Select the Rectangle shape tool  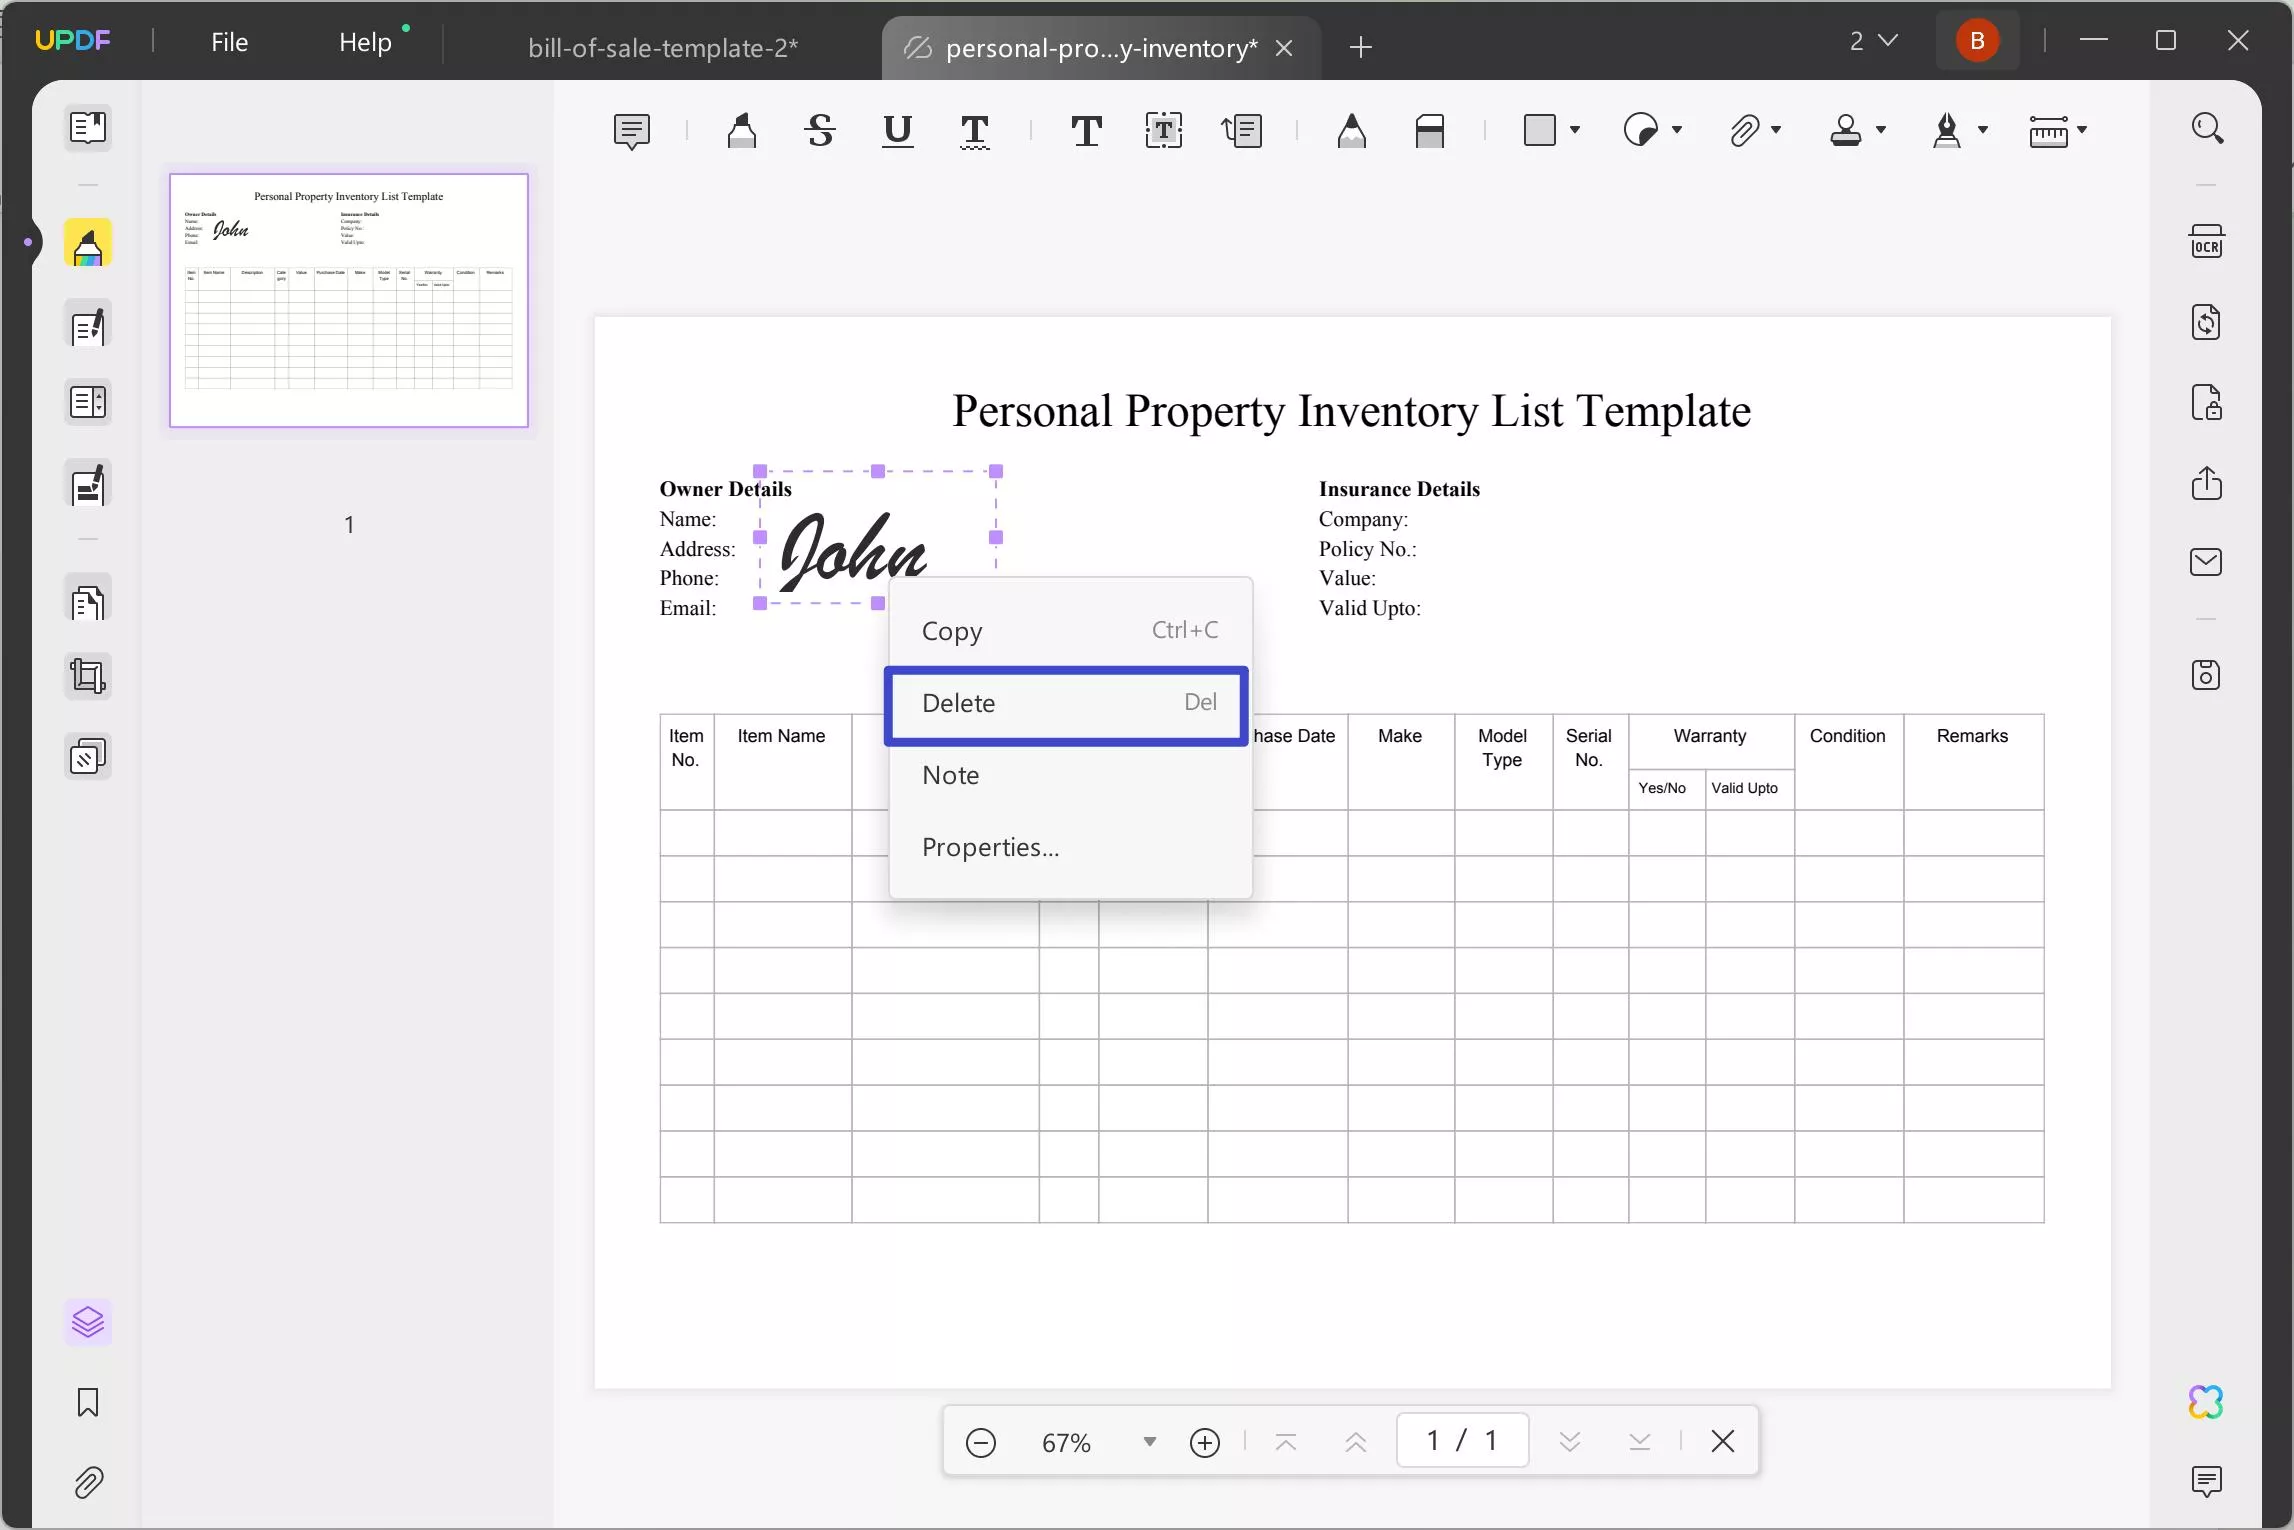click(1540, 130)
